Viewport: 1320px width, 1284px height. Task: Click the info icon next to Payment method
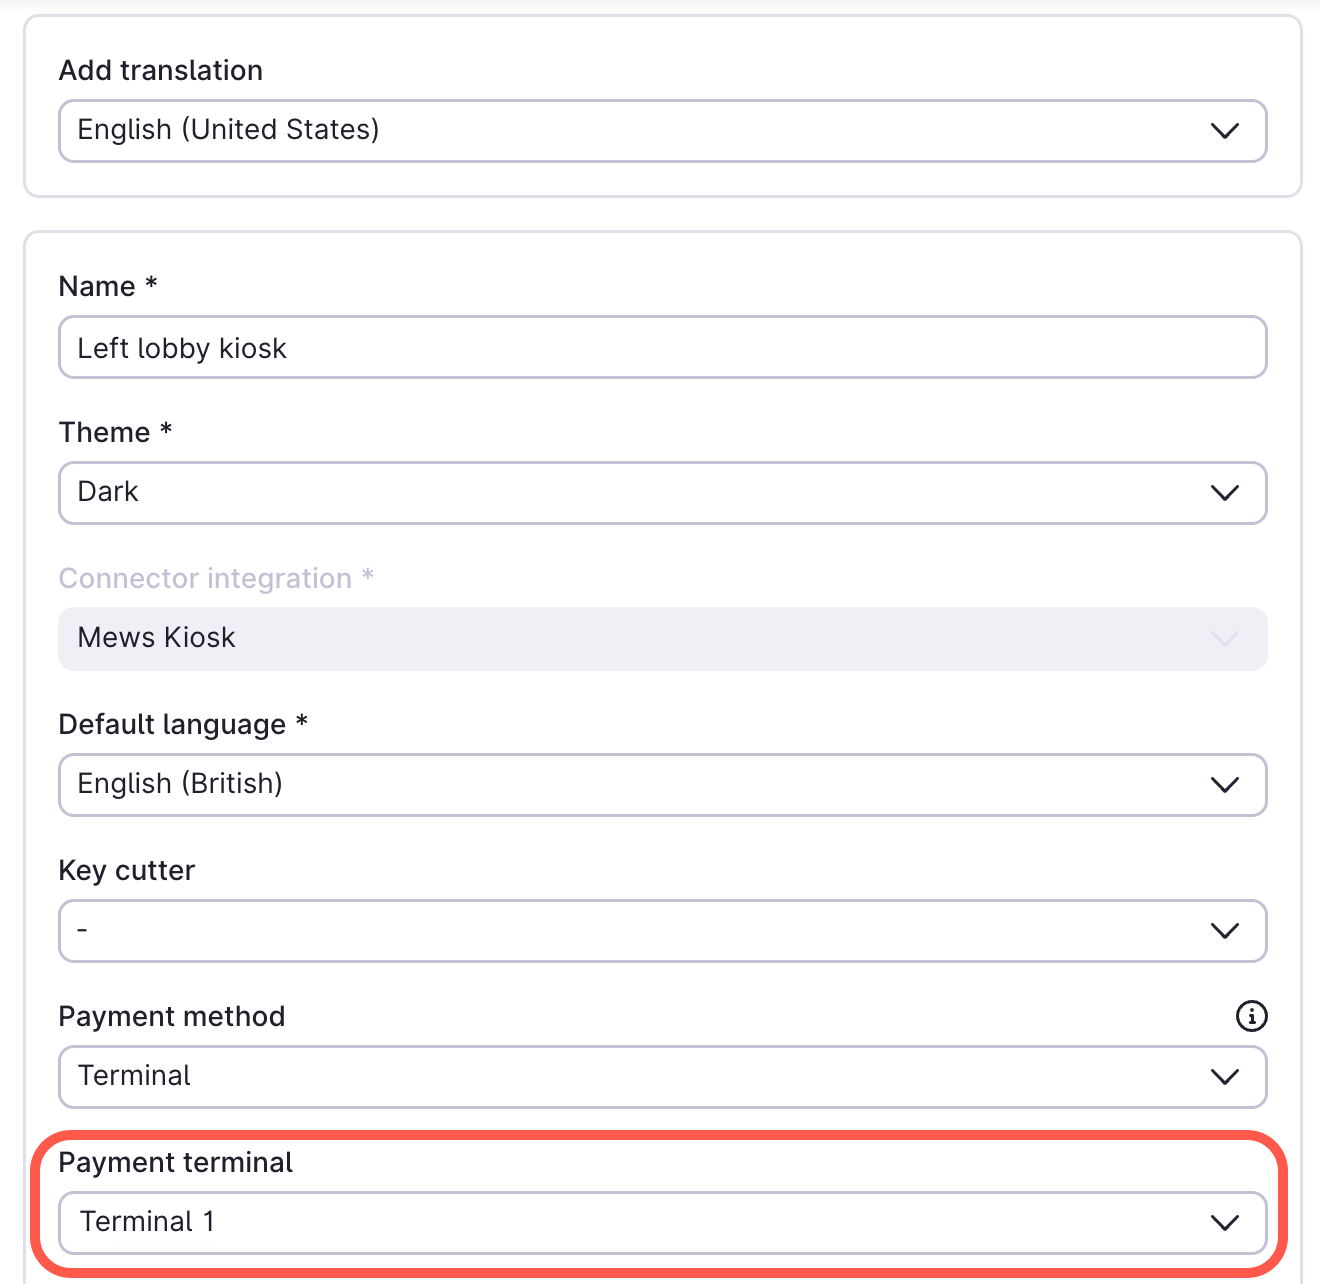1250,1016
